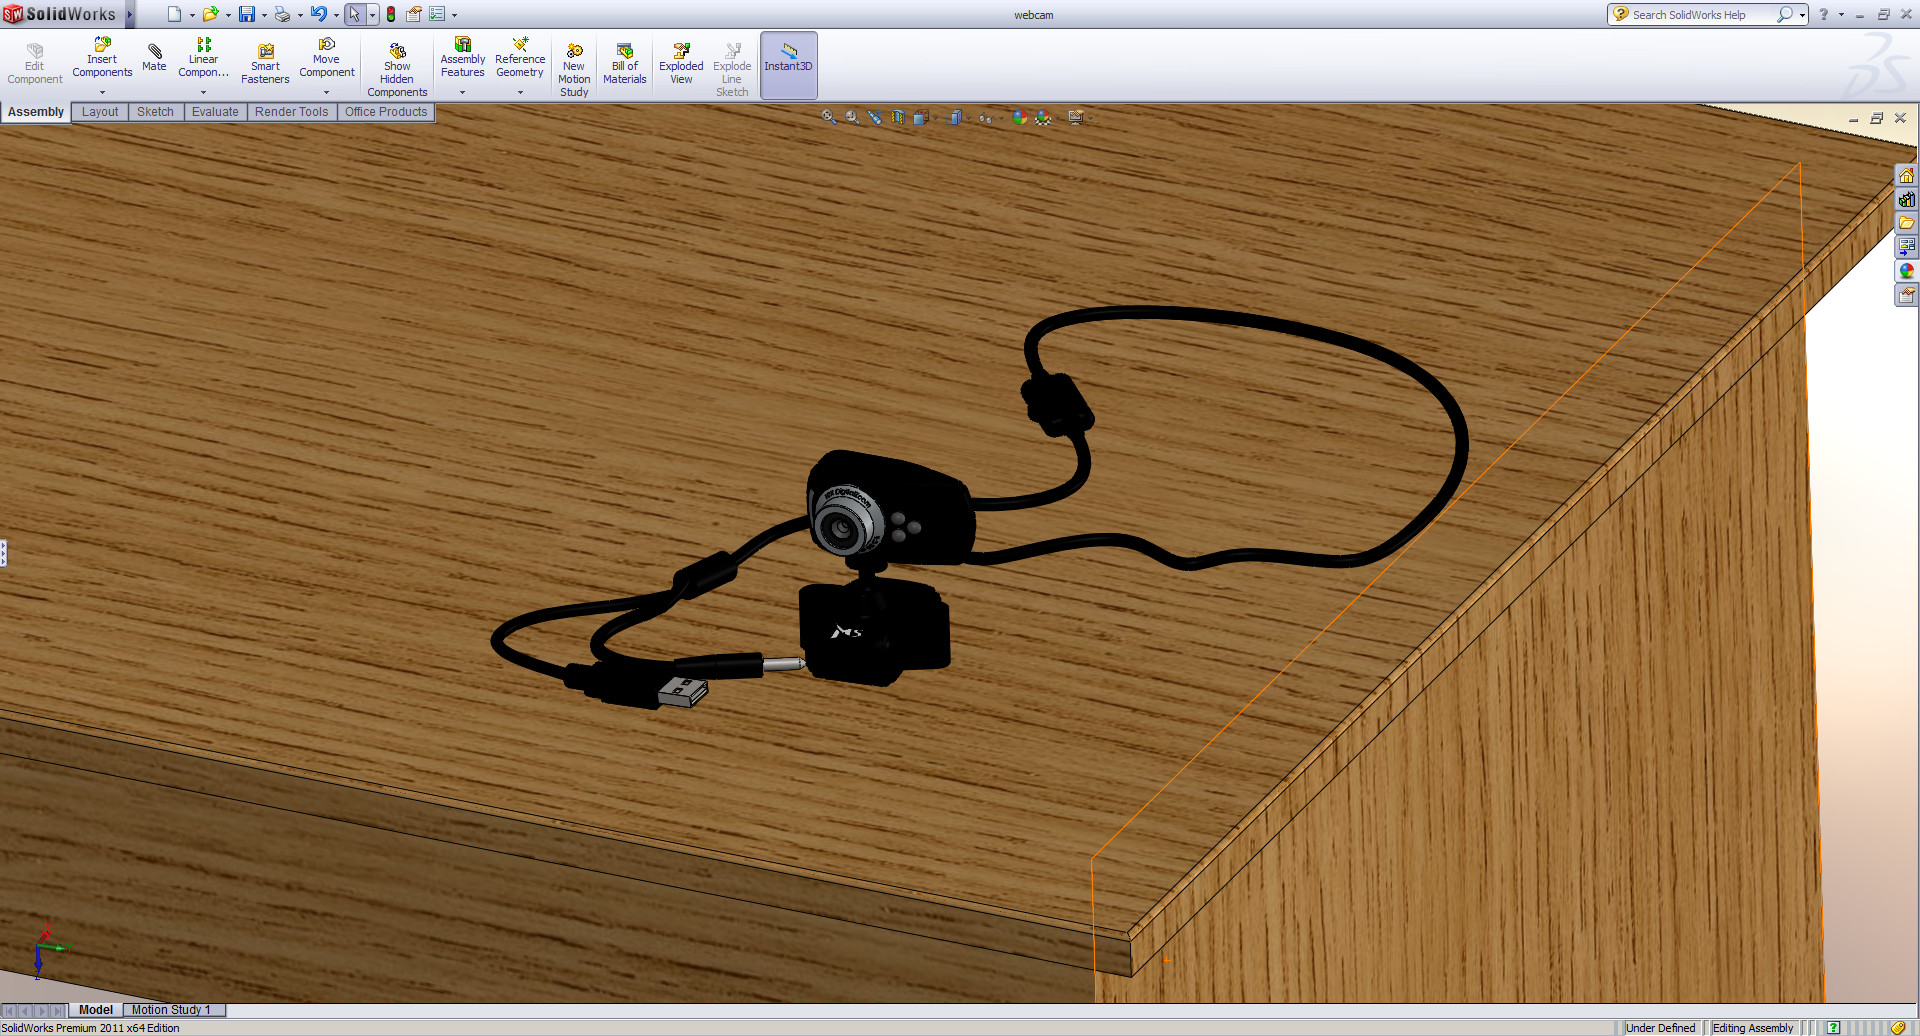The width and height of the screenshot is (1920, 1036).
Task: Click the Assembly tab
Action: tap(36, 112)
